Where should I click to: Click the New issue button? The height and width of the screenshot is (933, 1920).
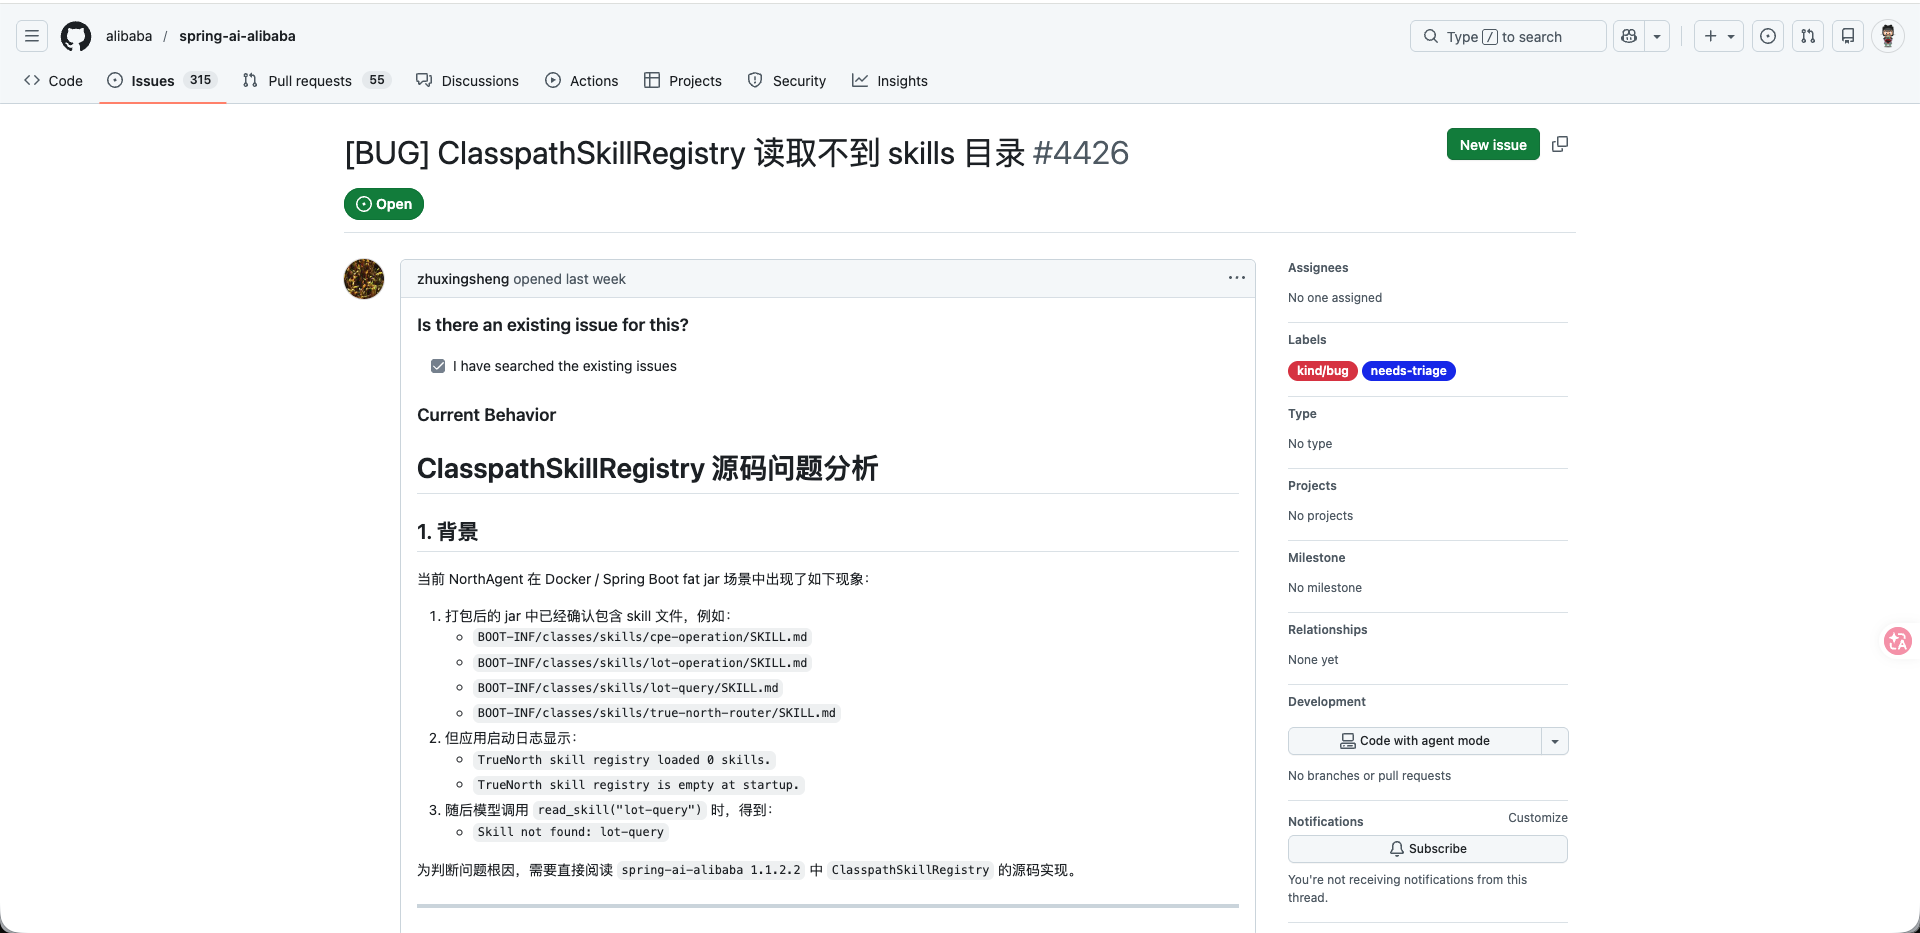pos(1492,145)
